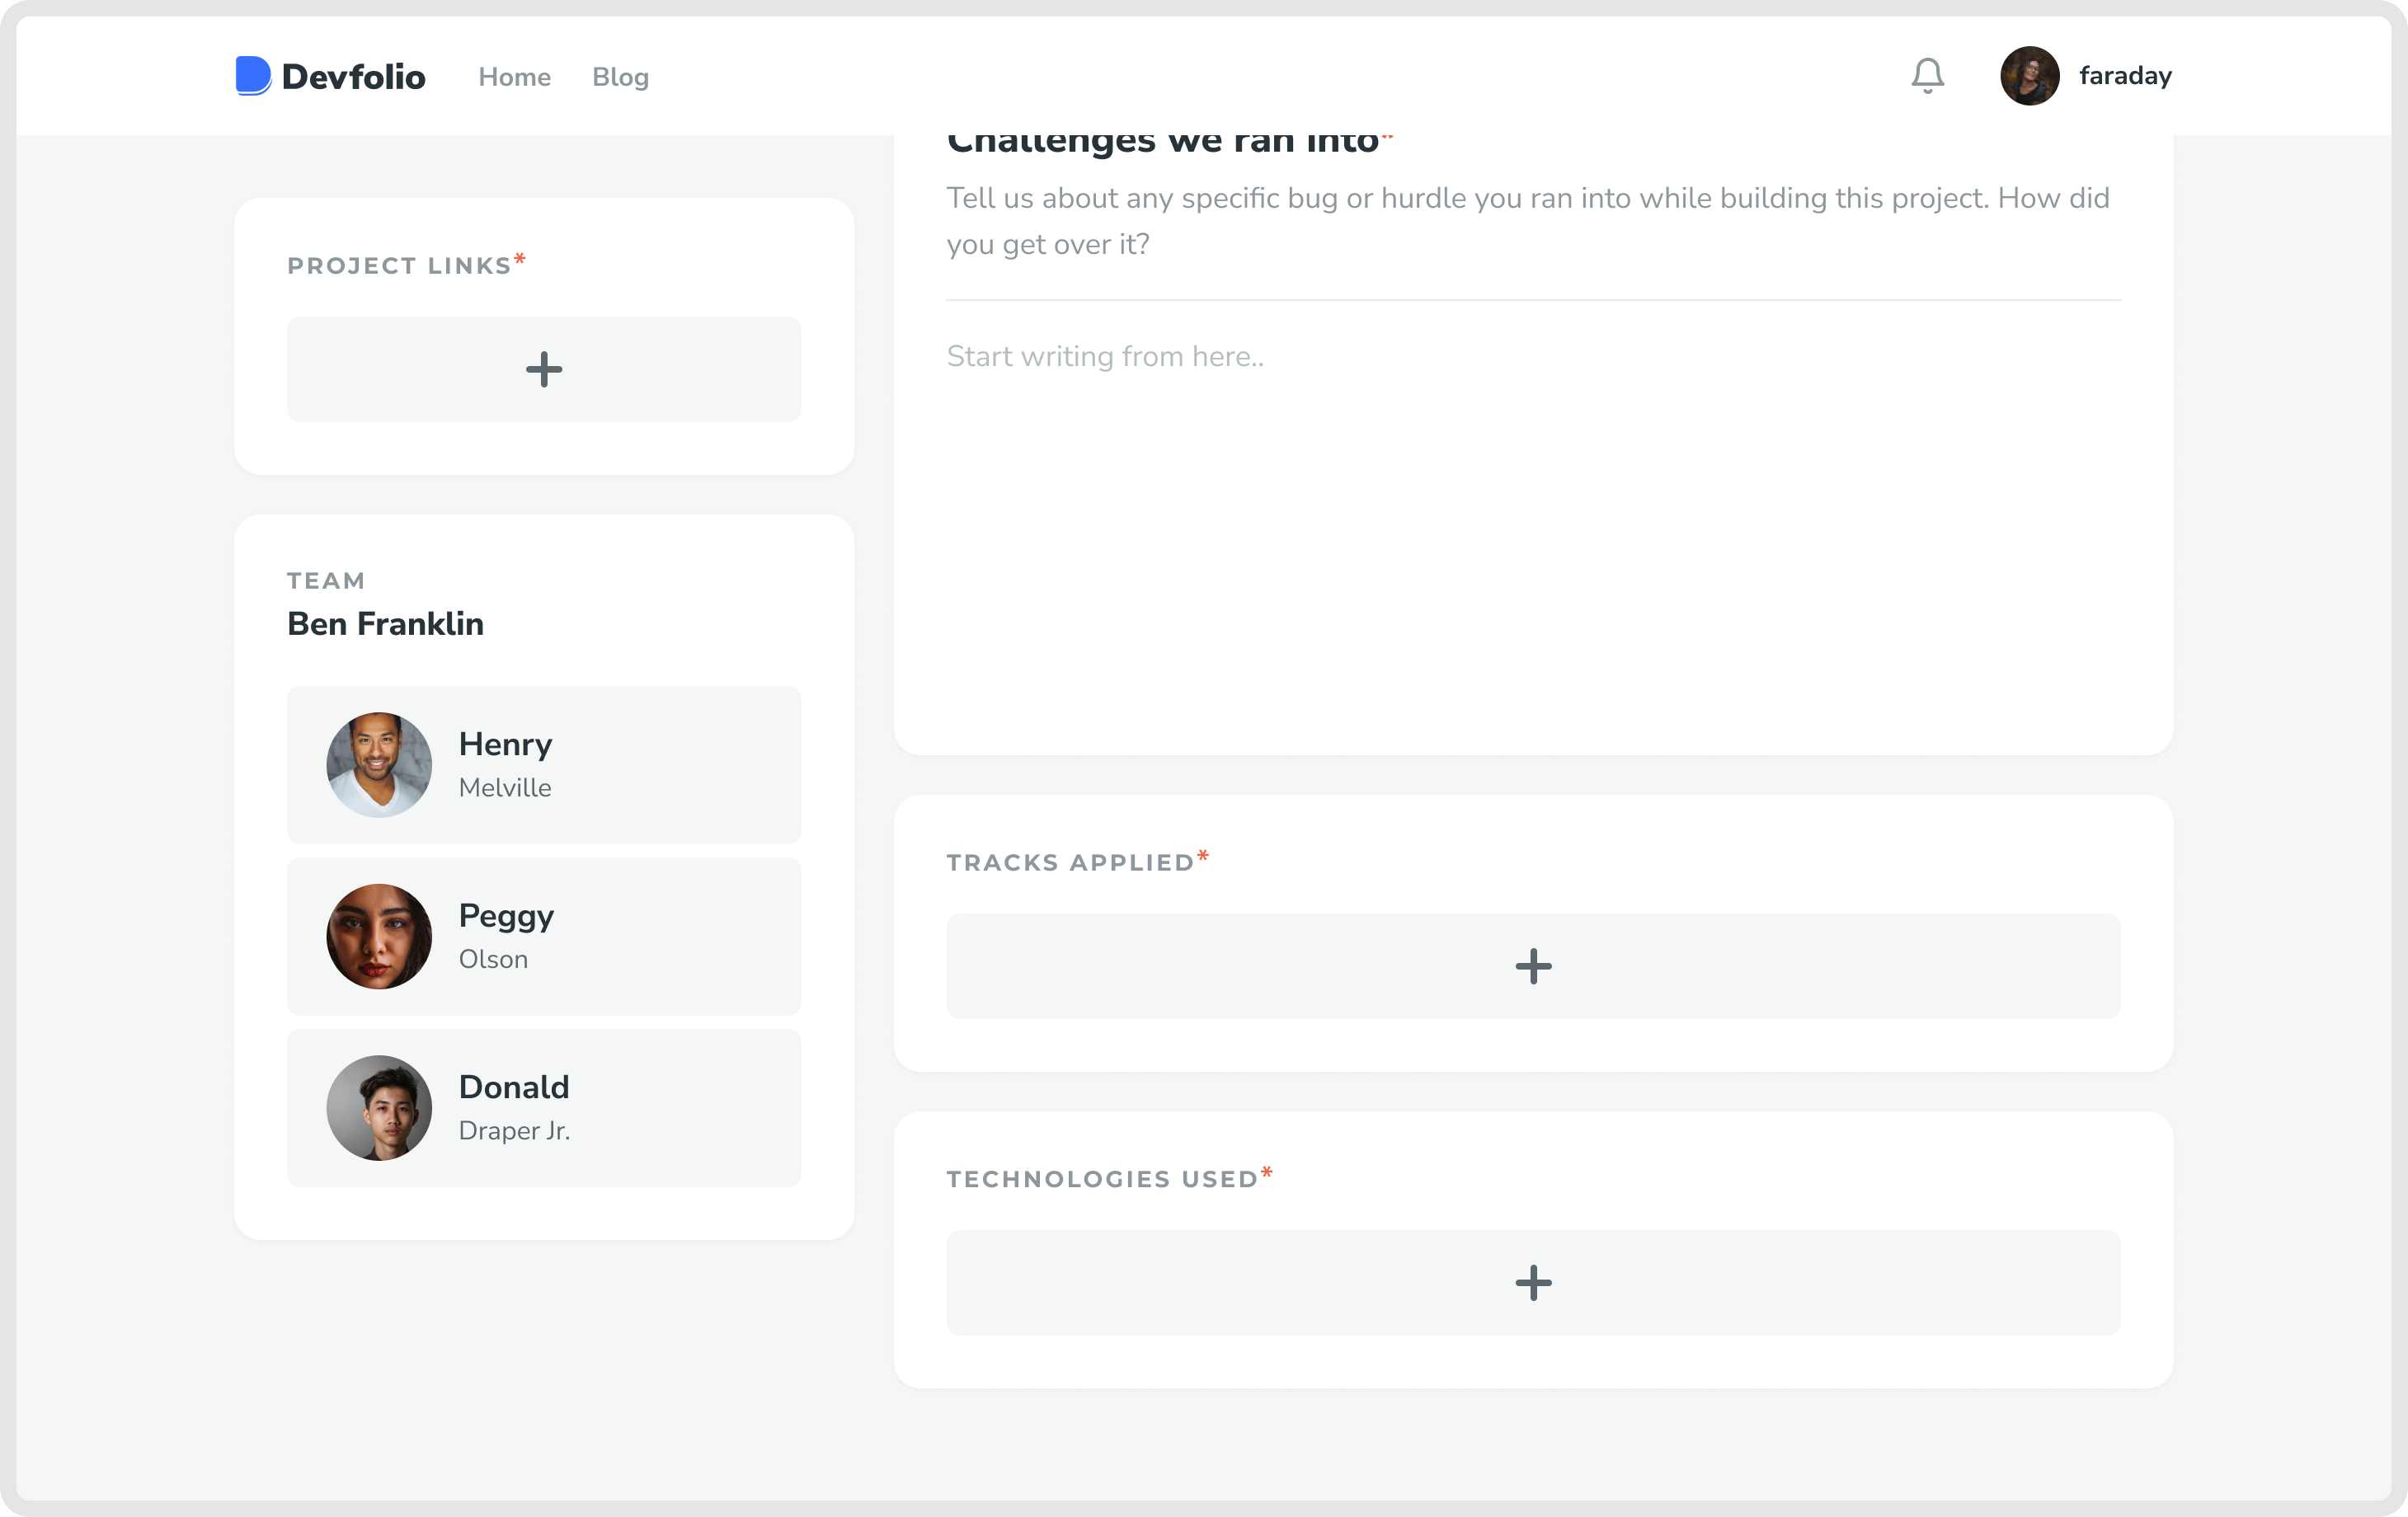Click Donald Draper Jr.'s avatar photo
This screenshot has height=1517, width=2408.
pyautogui.click(x=379, y=1108)
